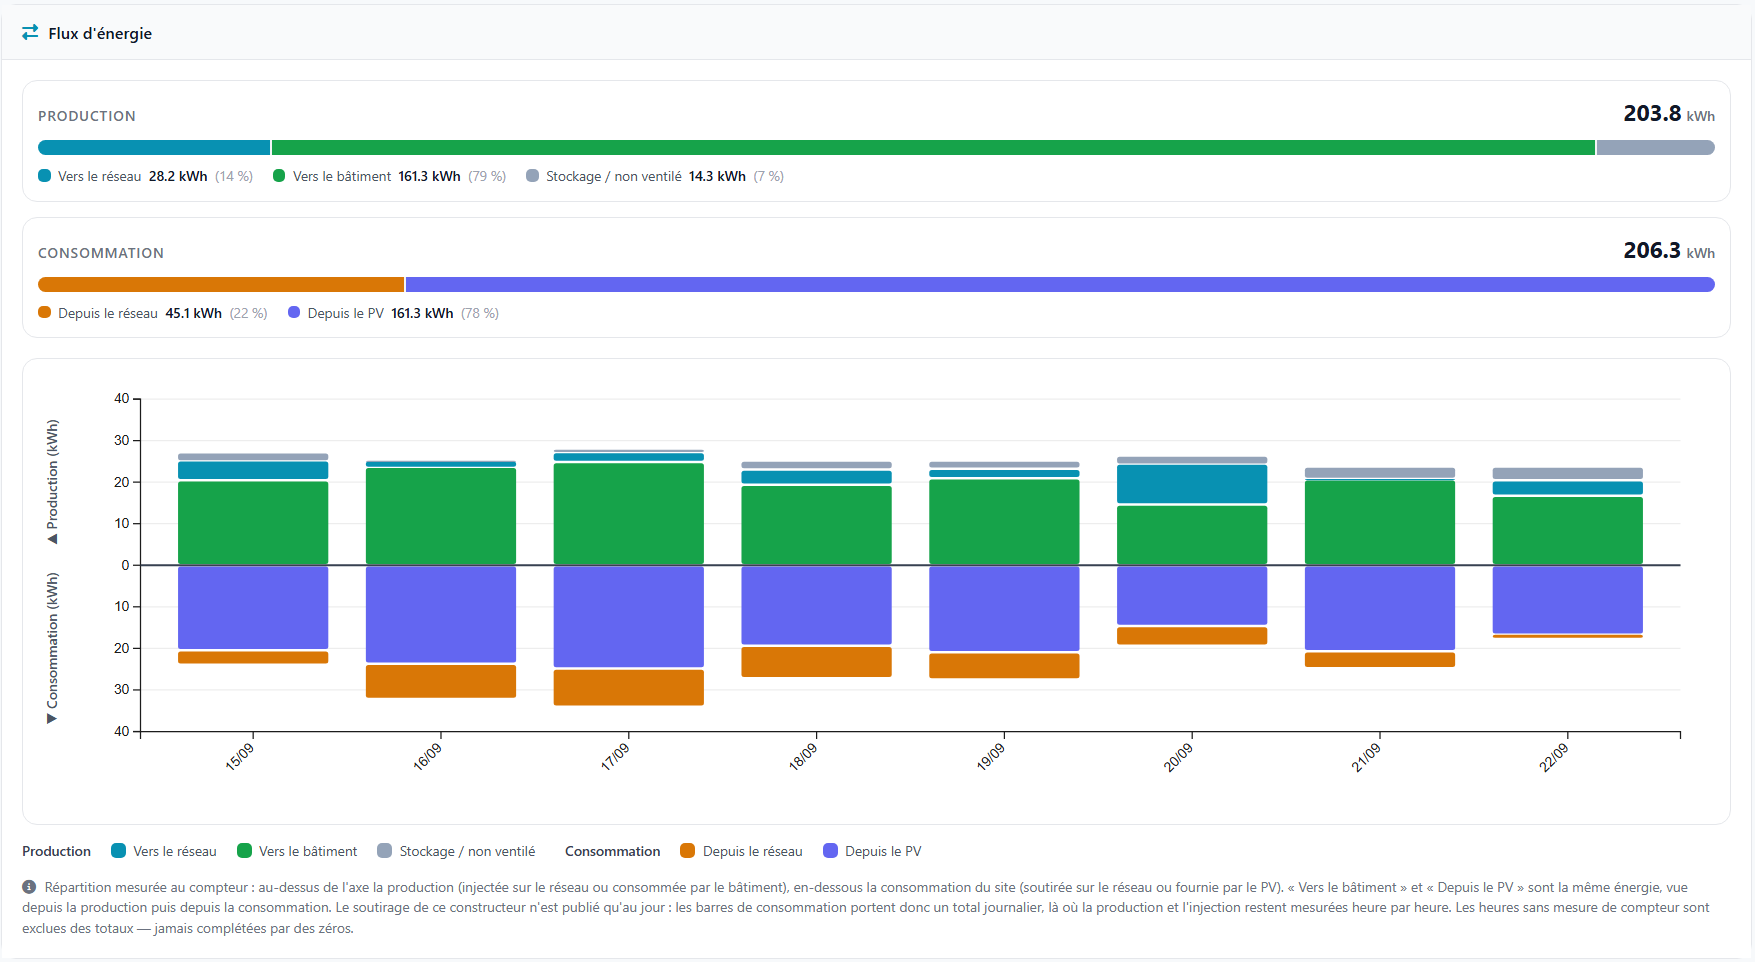Screen dimensions: 1755x962
Task: Click the "Flux d'énergie" title text
Action: 100,33
